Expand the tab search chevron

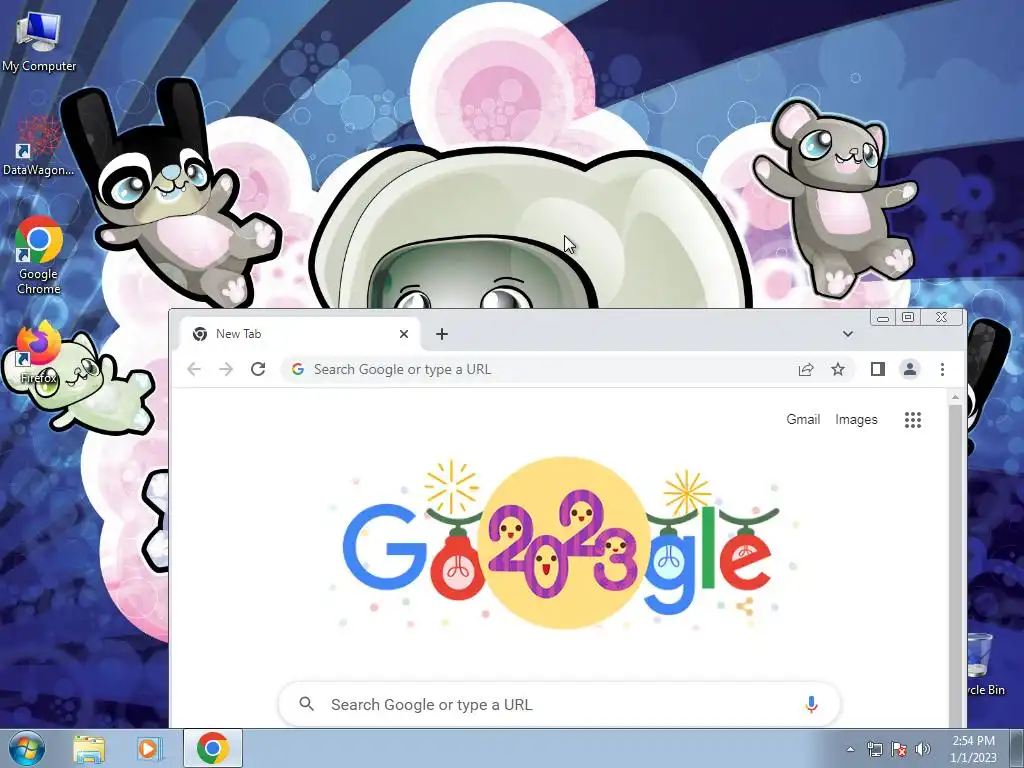[848, 334]
